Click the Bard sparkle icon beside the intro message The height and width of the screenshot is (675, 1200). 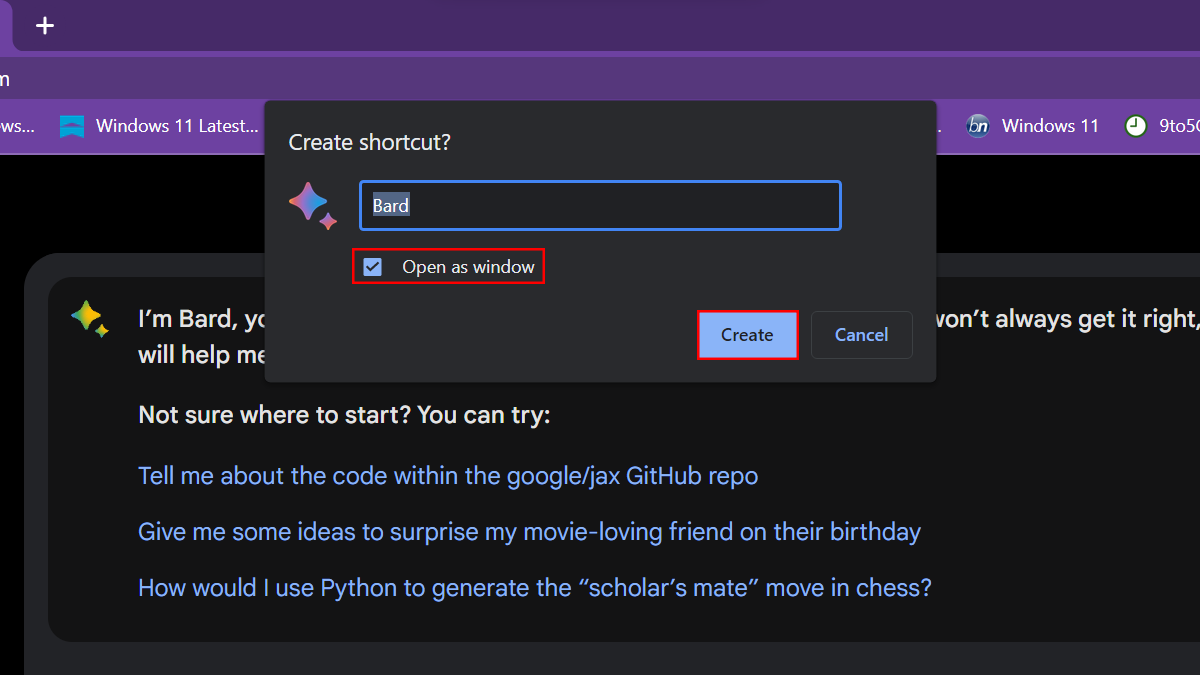(89, 319)
